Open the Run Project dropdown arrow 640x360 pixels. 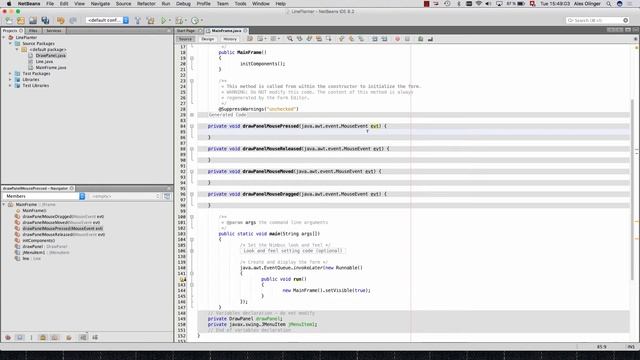[x=170, y=20]
